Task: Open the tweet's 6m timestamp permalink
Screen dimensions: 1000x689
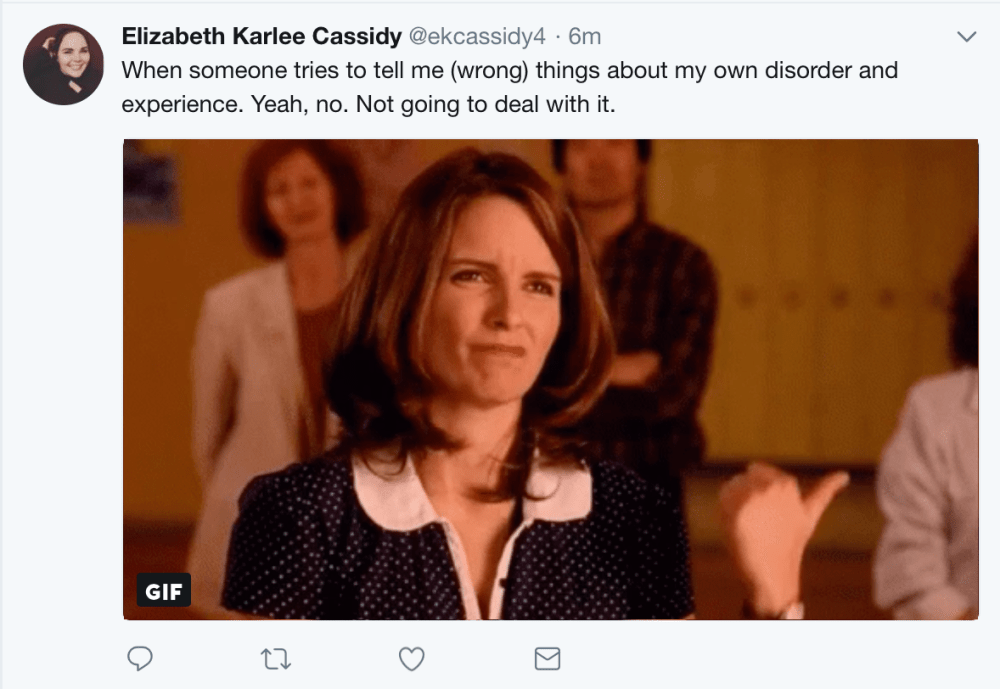Action: click(x=584, y=37)
